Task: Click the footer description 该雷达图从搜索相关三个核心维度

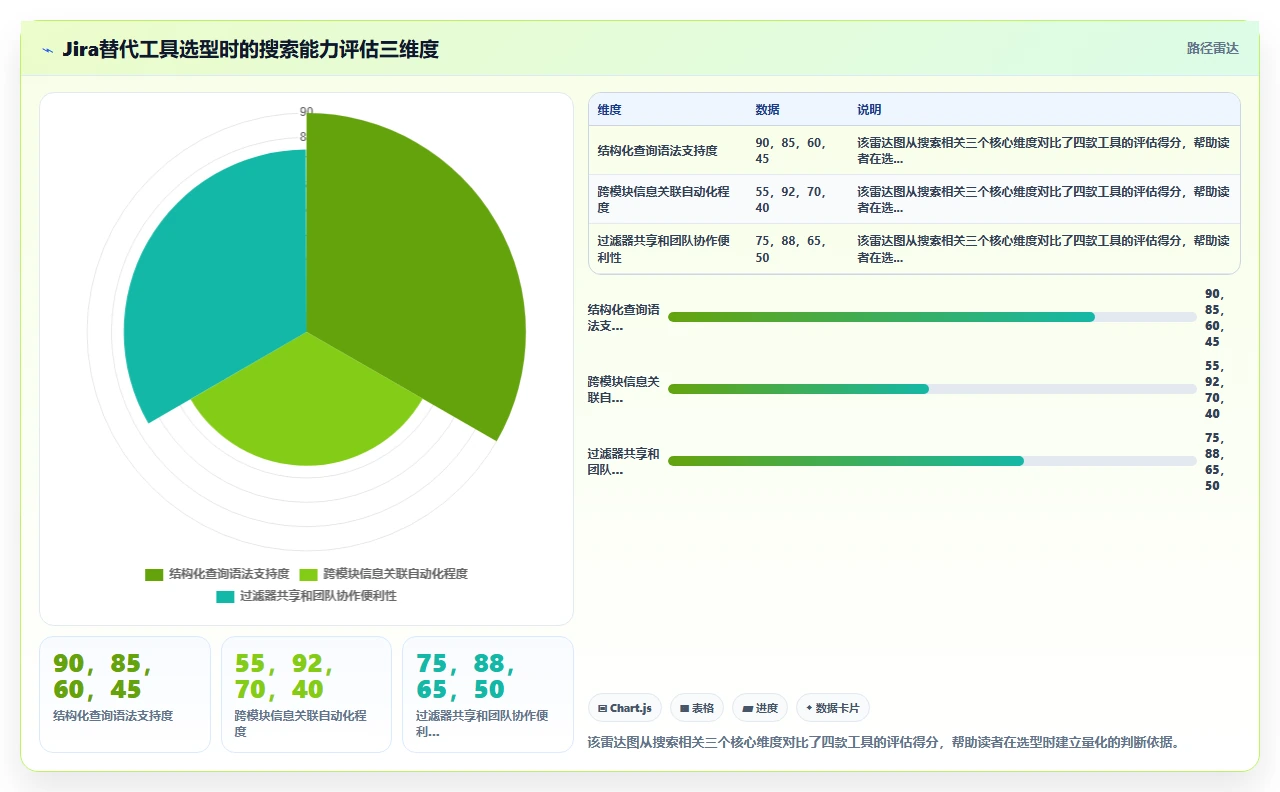Action: click(x=886, y=742)
